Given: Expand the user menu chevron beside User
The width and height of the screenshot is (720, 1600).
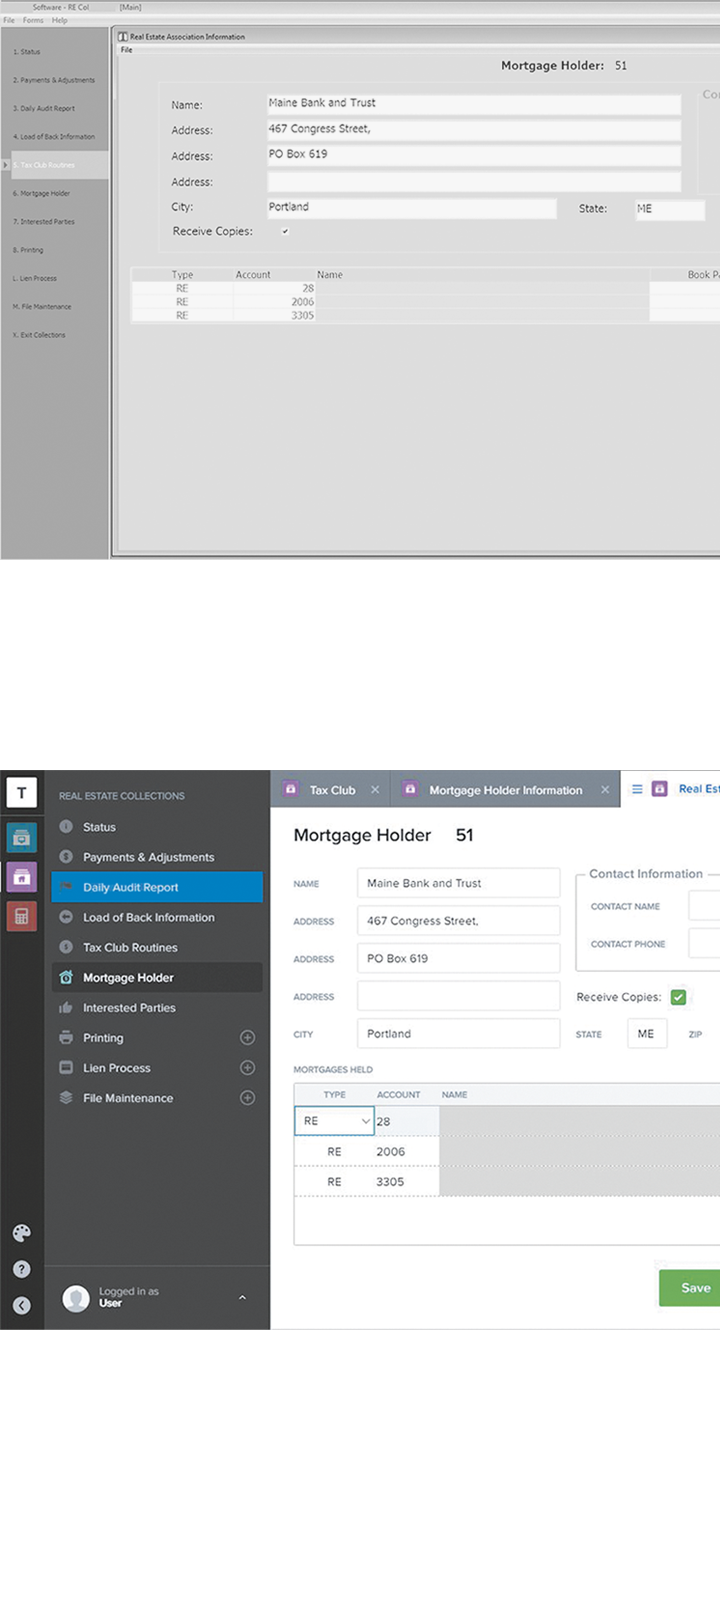Looking at the screenshot, I should coord(242,1298).
